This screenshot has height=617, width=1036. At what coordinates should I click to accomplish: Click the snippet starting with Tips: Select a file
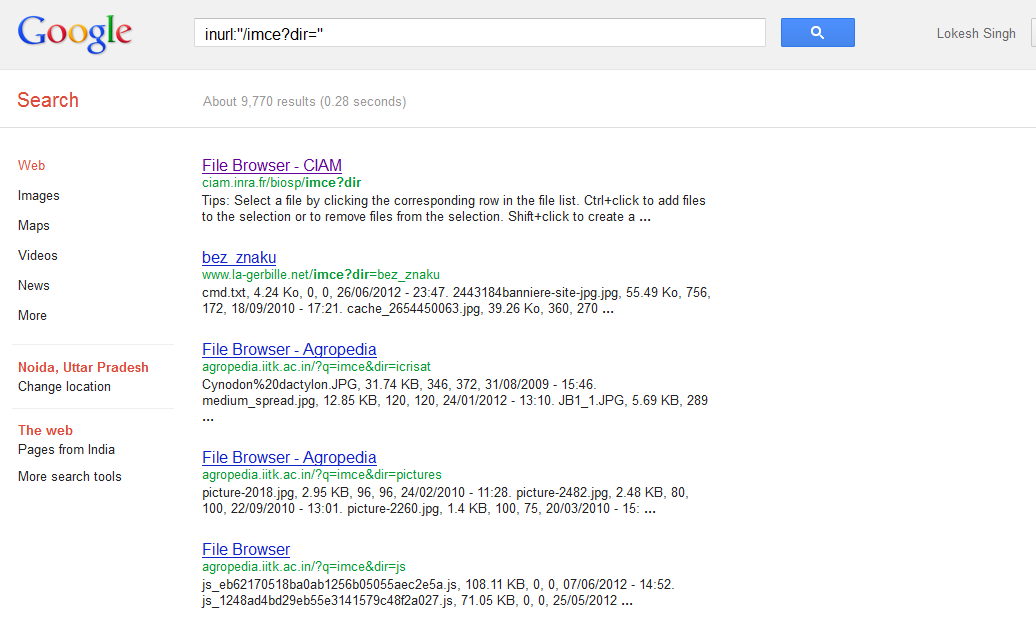coord(454,209)
